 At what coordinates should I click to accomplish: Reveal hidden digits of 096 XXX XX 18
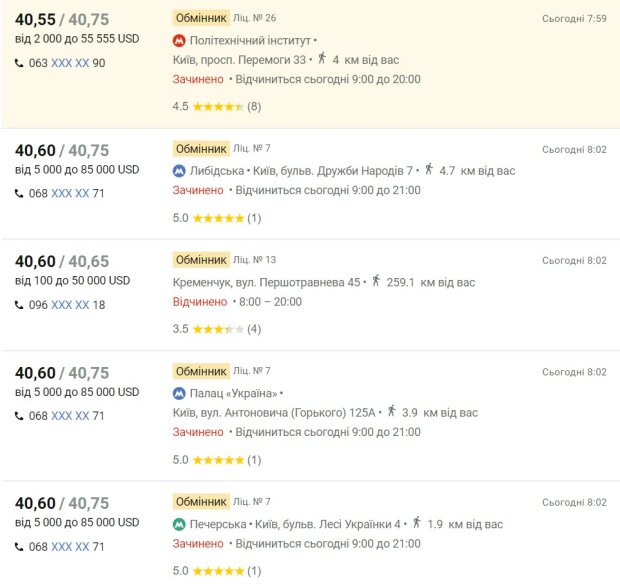pyautogui.click(x=70, y=305)
